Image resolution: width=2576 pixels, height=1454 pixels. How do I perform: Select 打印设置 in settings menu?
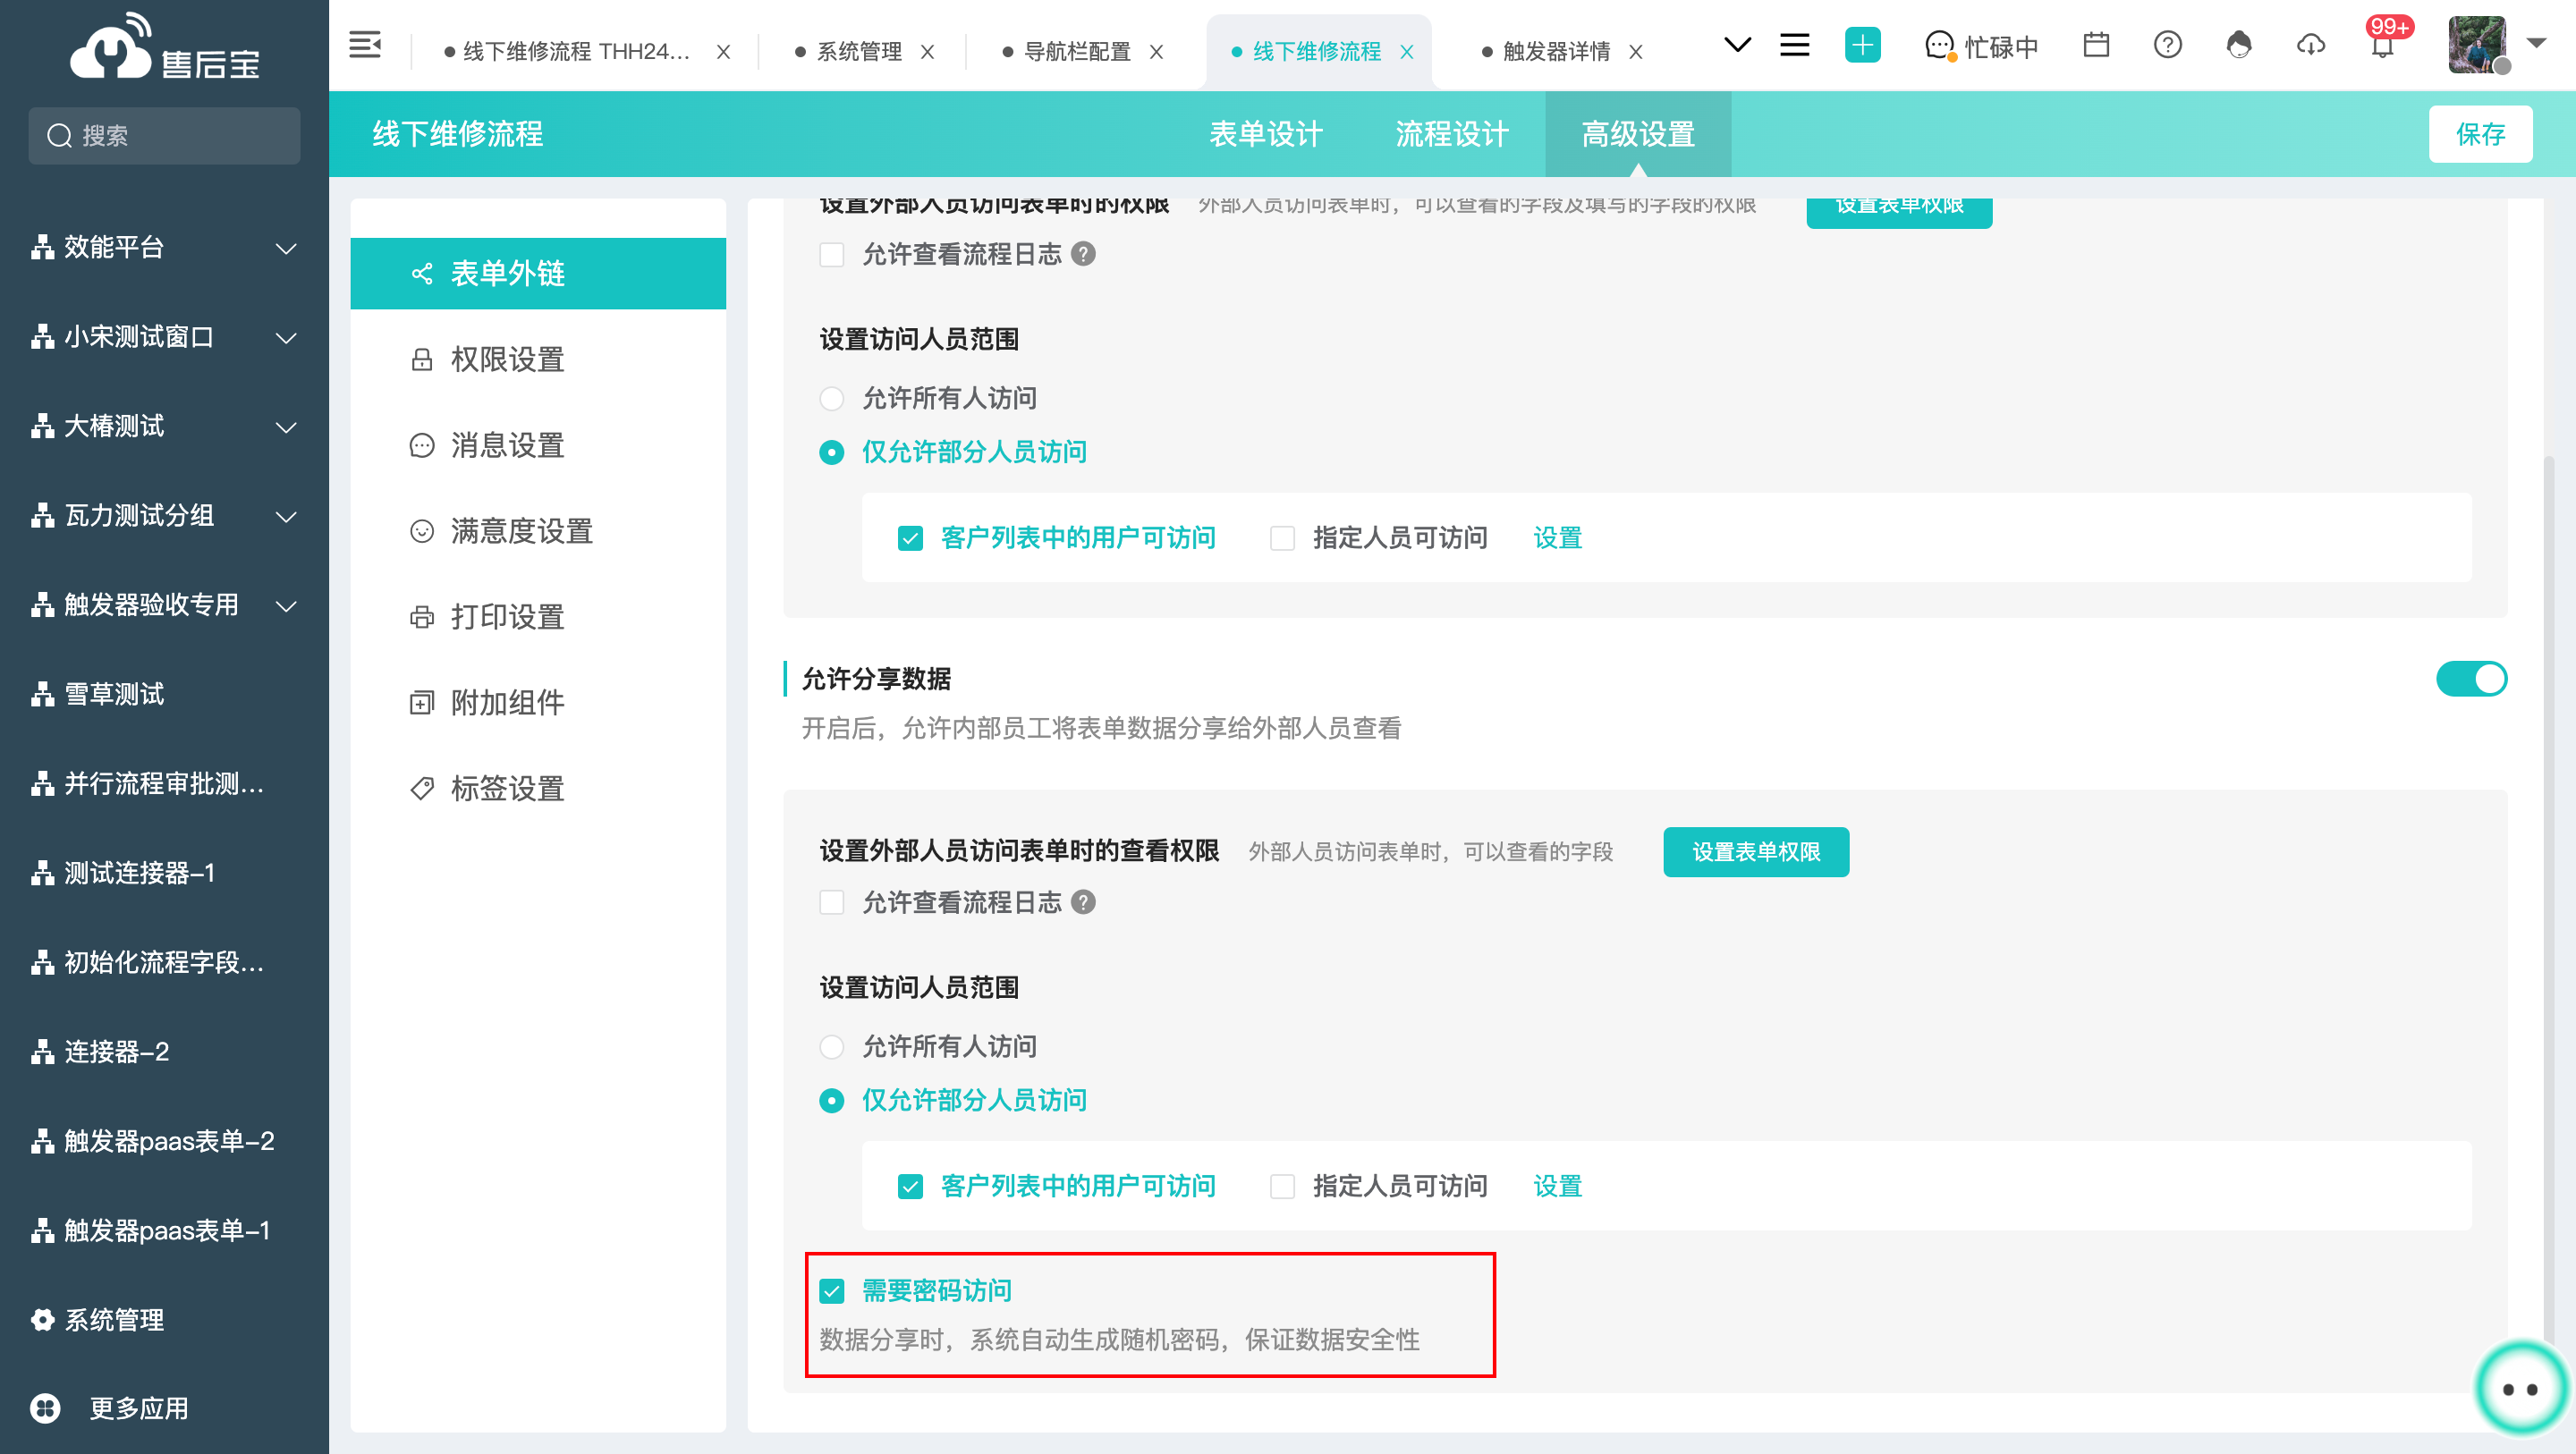coord(538,617)
